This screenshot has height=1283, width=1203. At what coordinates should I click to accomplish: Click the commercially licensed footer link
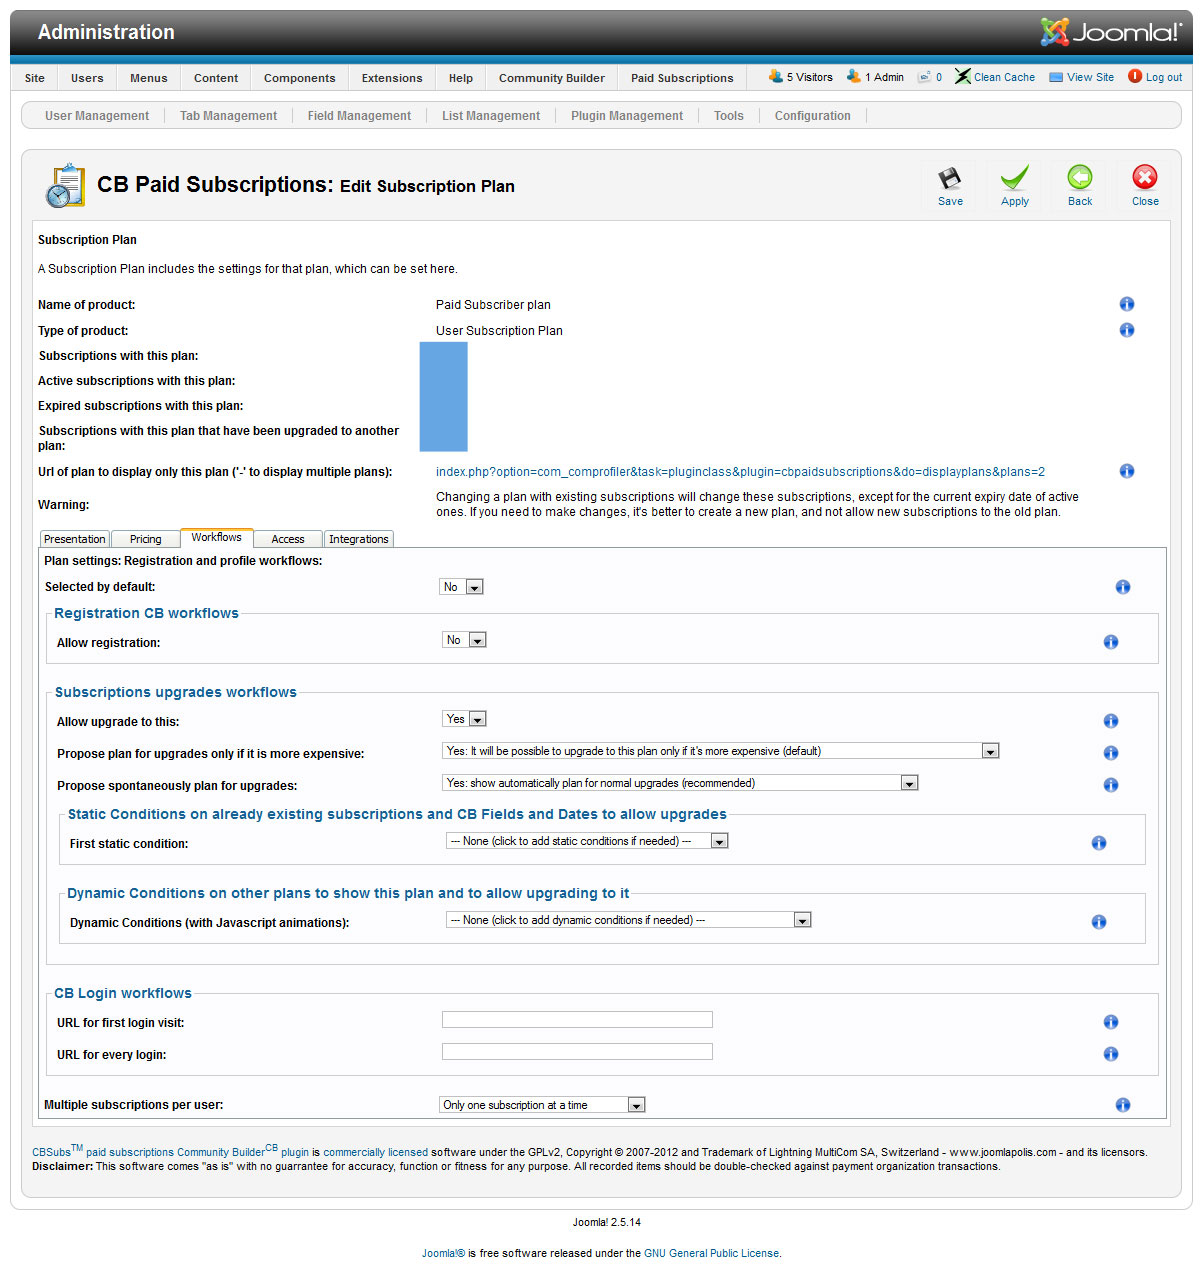point(376,1152)
